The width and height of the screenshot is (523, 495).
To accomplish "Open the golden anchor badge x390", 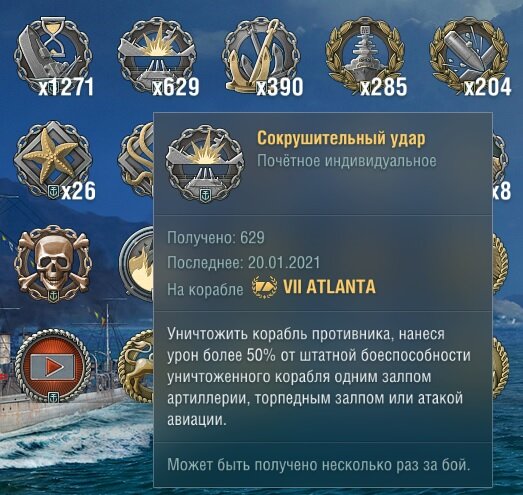I will (262, 56).
